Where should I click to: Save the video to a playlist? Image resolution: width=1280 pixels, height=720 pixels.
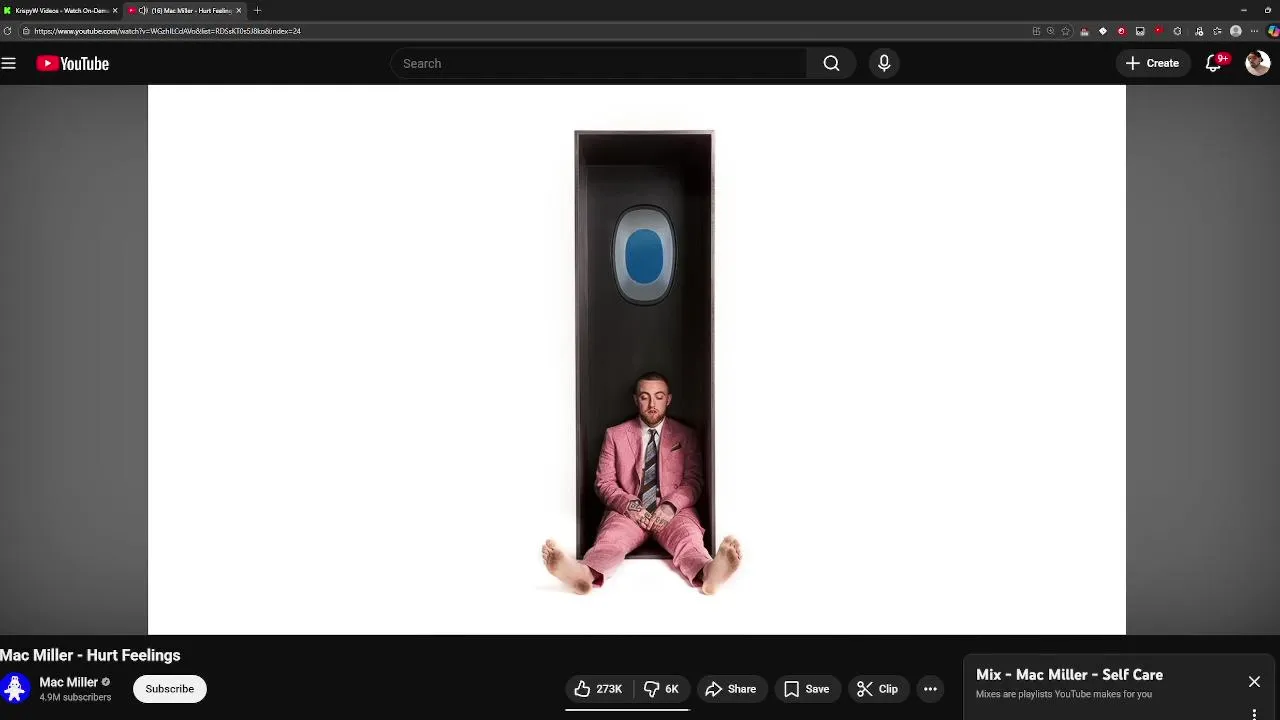point(806,689)
